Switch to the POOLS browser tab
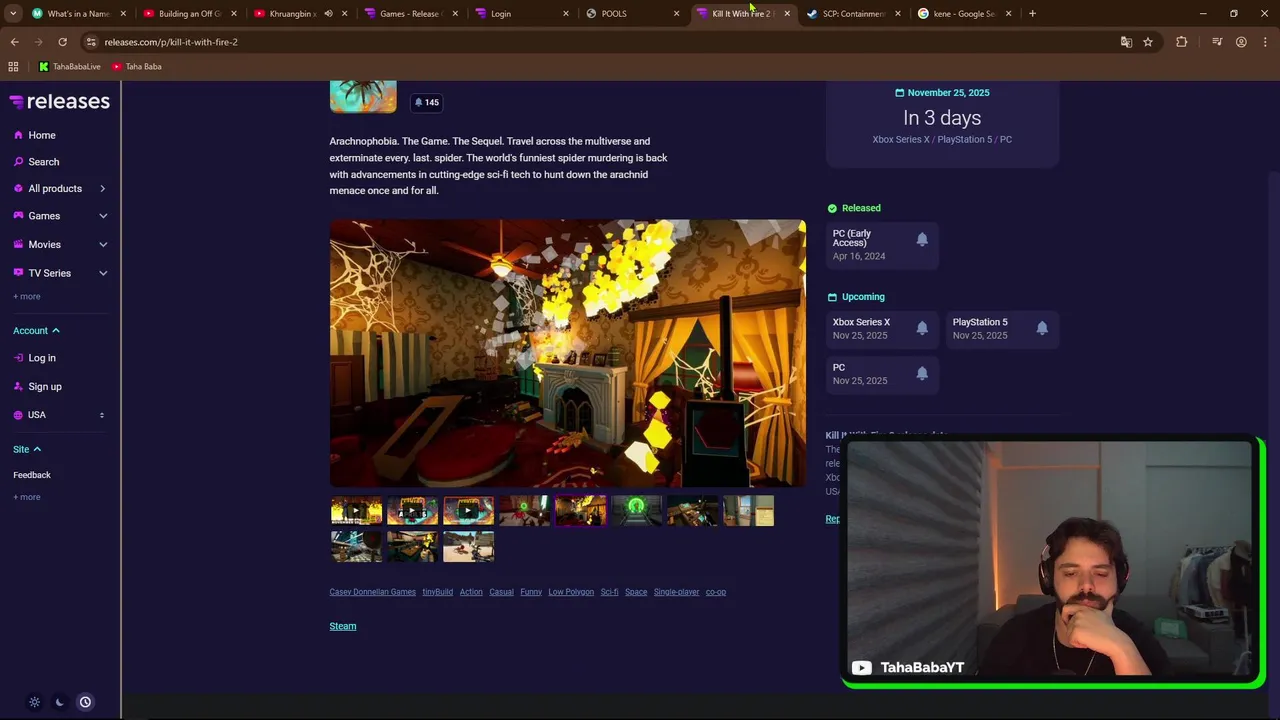 tap(632, 14)
